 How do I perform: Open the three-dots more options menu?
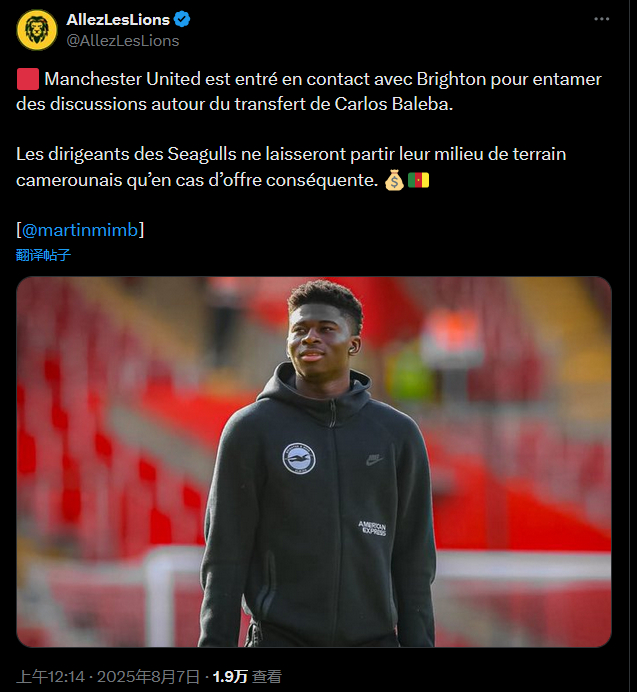(x=601, y=19)
